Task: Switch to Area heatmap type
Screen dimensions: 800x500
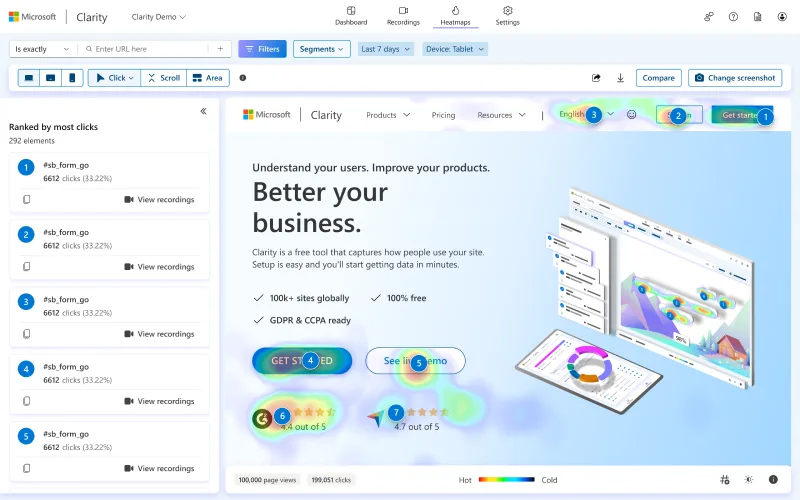Action: (x=208, y=78)
